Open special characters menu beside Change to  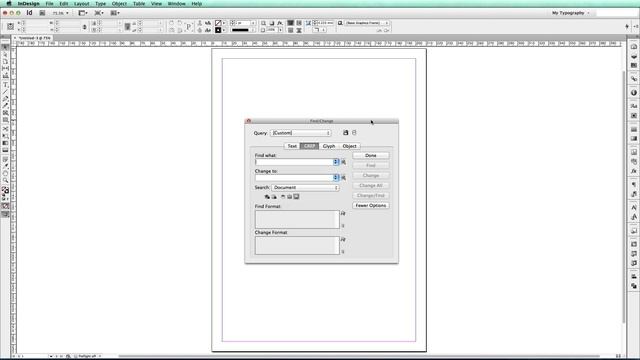tap(344, 178)
